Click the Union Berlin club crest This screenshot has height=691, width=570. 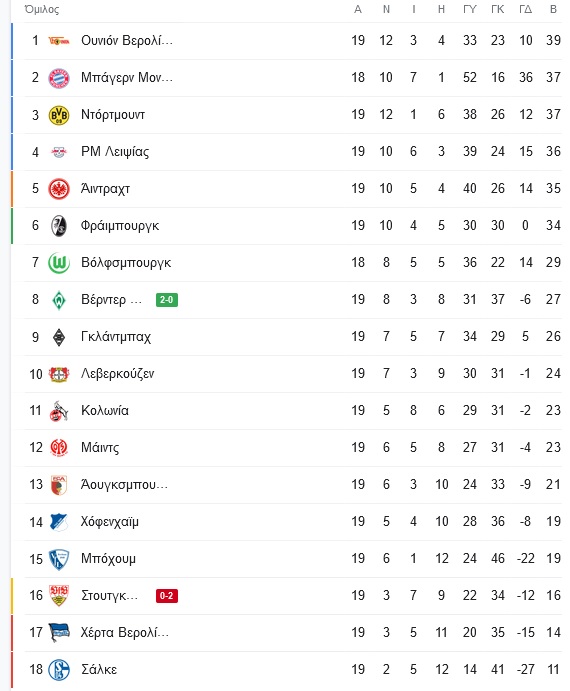(59, 41)
